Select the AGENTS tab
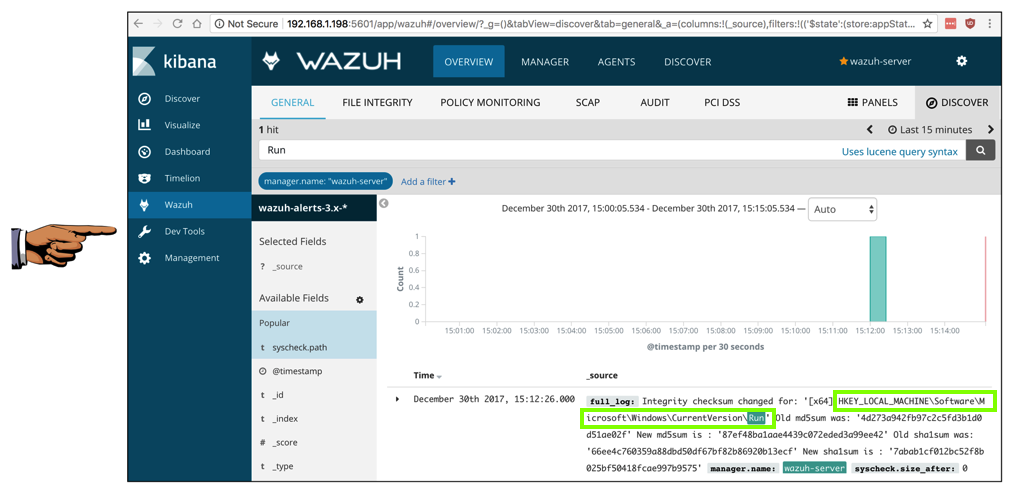1011x493 pixels. click(x=616, y=62)
